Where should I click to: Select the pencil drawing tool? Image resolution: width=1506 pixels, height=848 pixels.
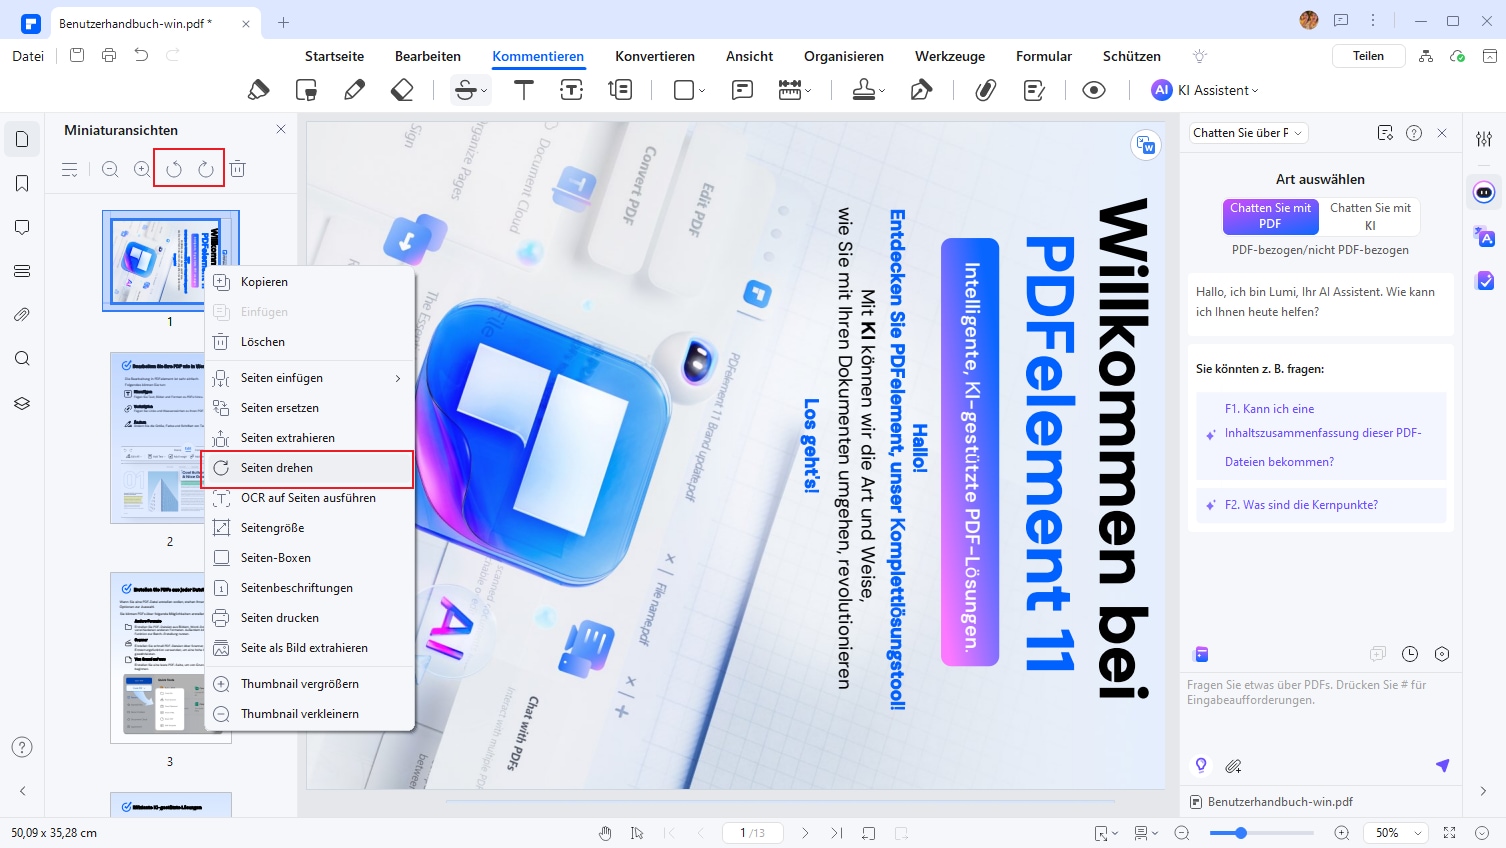pos(354,90)
